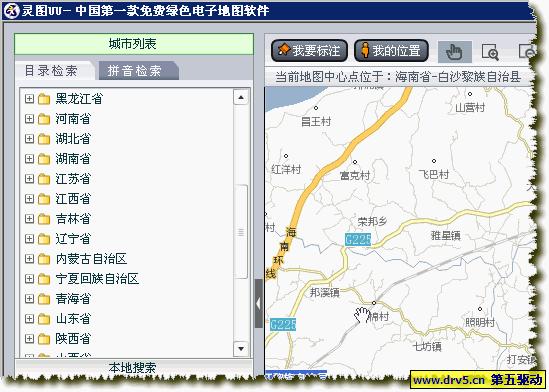549x392 pixels.
Task: Click the 灵图UU app logo icon
Action: 11,10
